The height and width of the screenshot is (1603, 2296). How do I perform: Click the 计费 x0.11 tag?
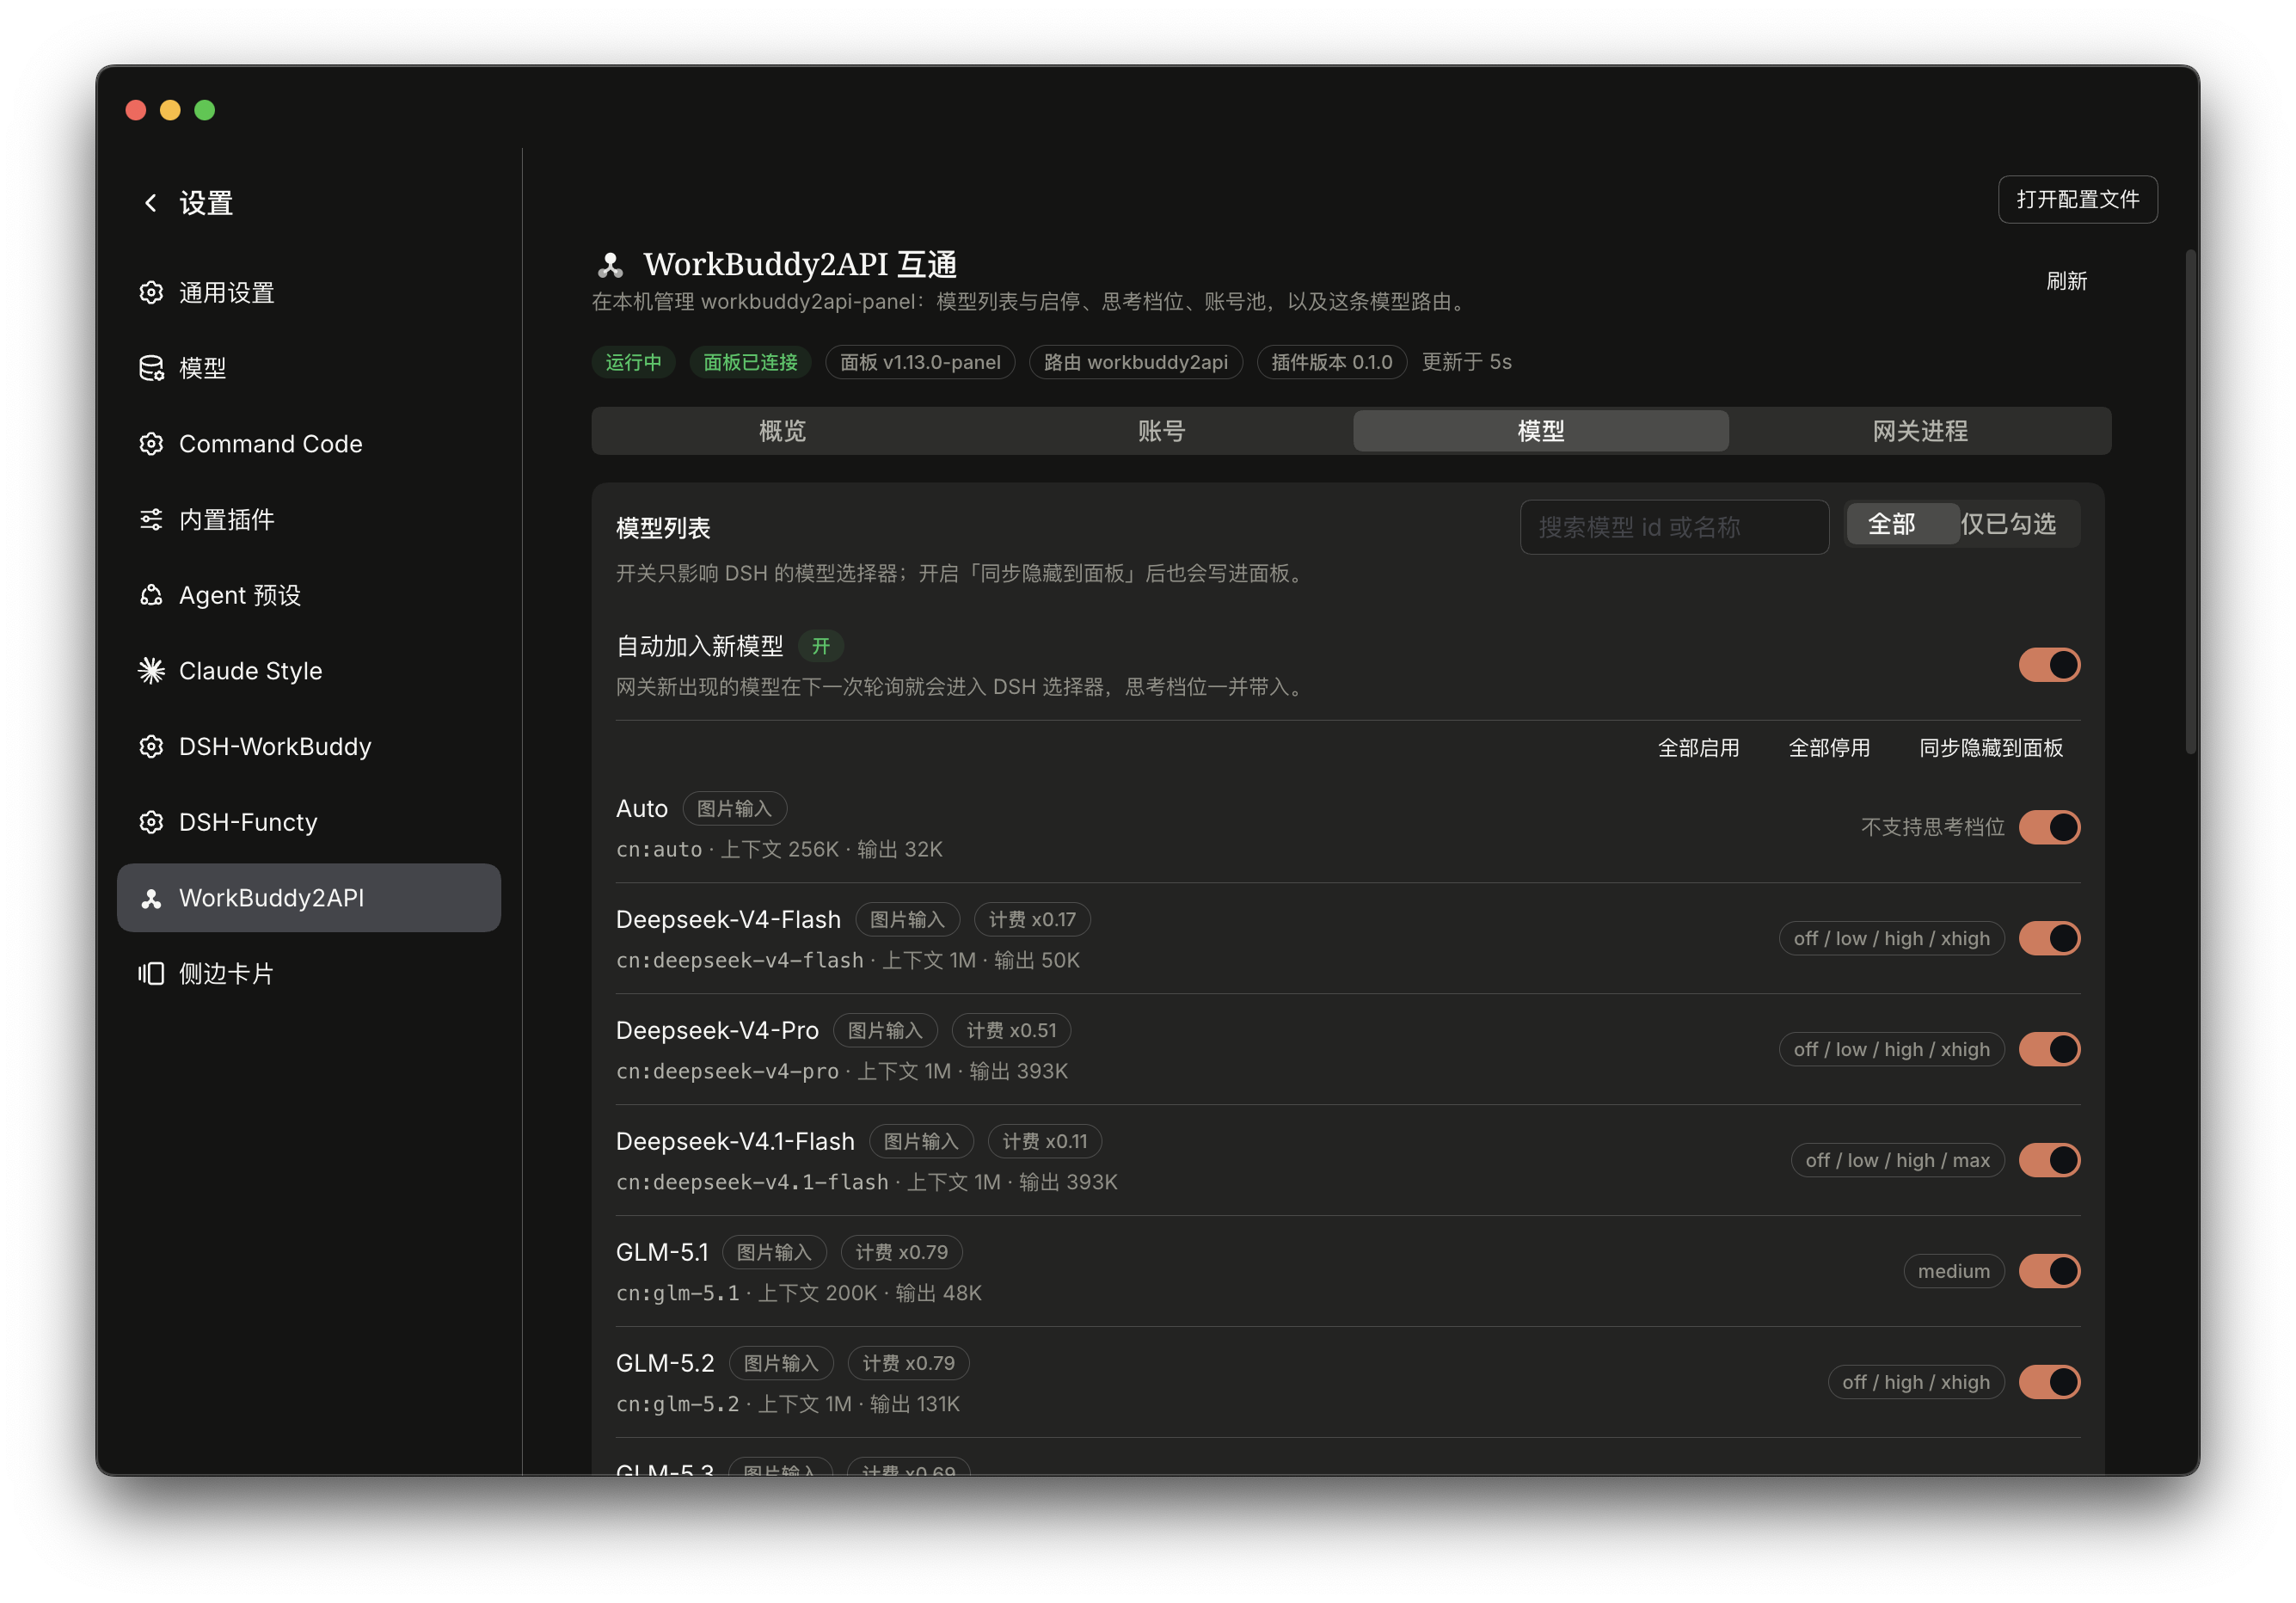pos(1044,1141)
